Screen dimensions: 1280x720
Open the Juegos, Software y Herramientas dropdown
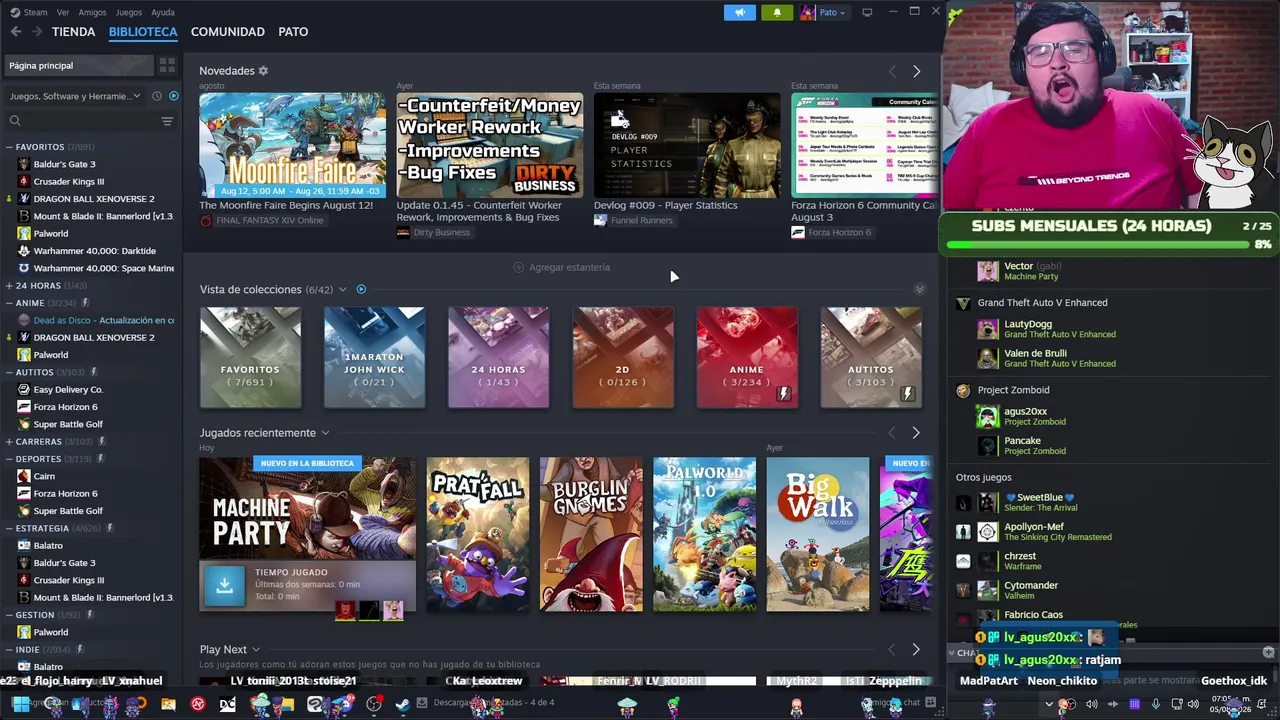pyautogui.click(x=75, y=96)
